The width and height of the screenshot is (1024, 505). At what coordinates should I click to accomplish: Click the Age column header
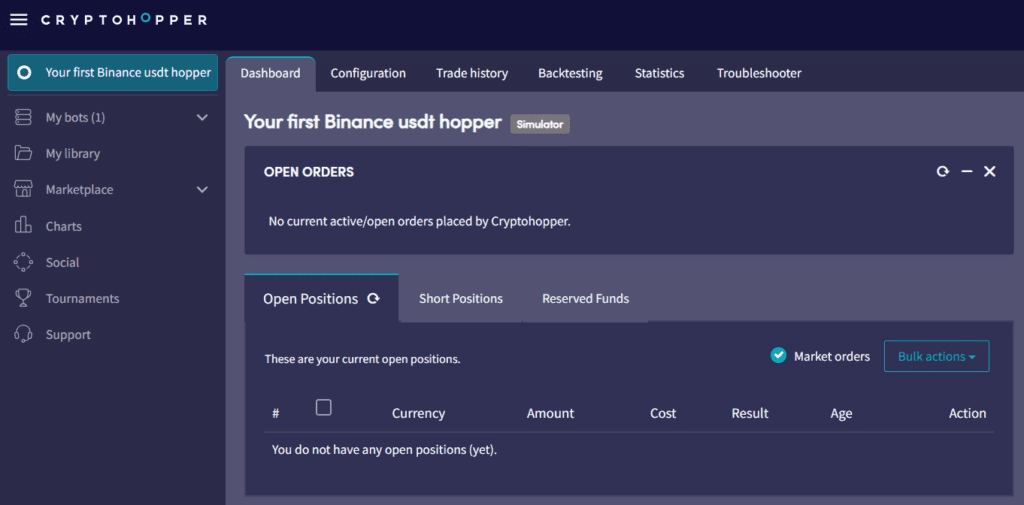(x=841, y=414)
